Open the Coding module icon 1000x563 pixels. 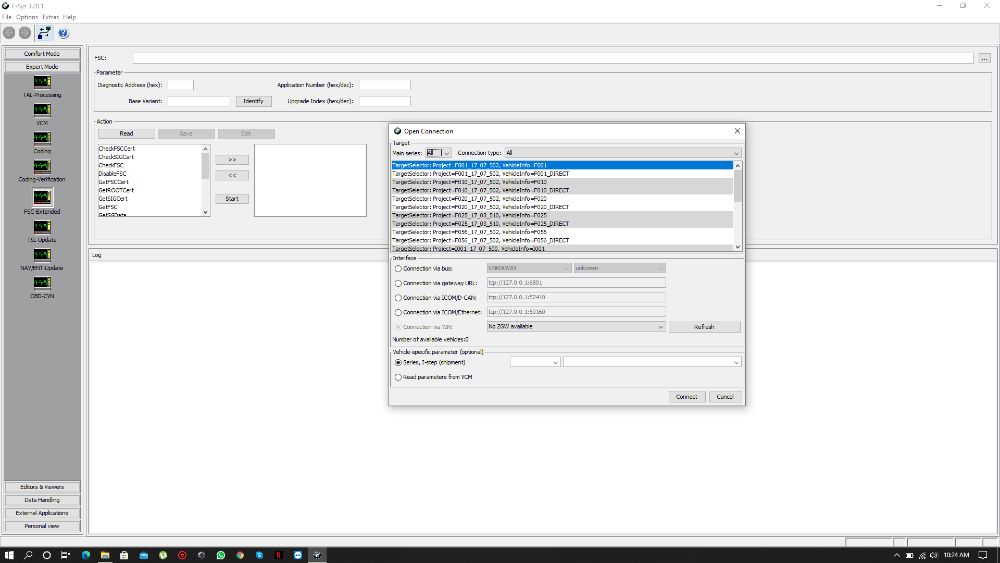42,138
